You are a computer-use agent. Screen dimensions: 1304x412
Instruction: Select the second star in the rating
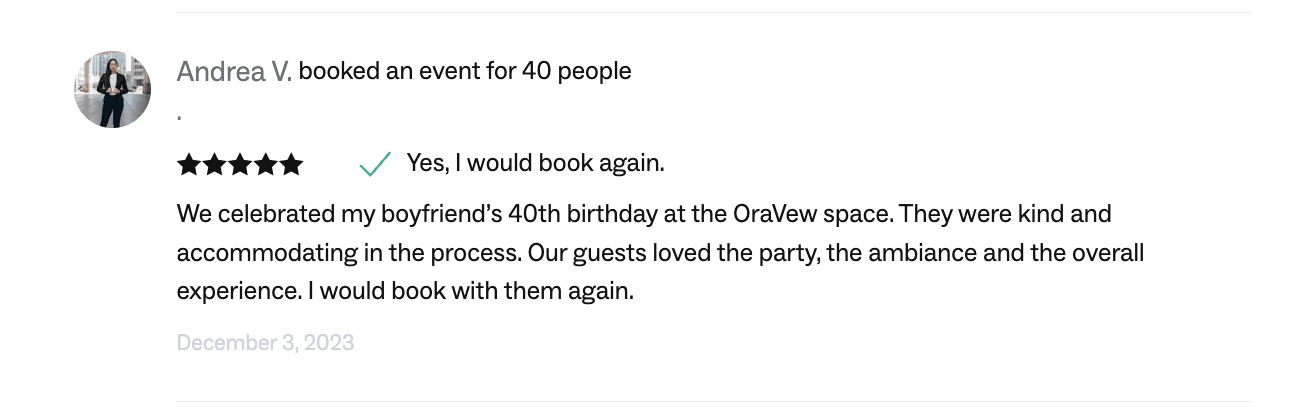coord(214,164)
